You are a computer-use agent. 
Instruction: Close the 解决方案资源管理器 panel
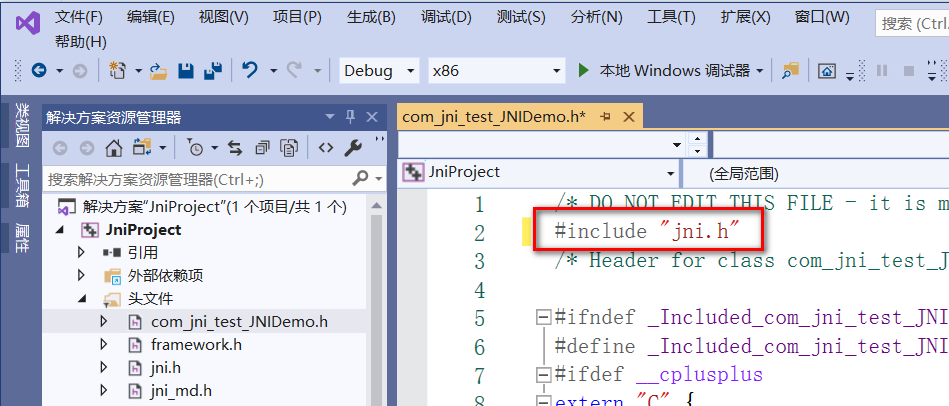point(372,116)
